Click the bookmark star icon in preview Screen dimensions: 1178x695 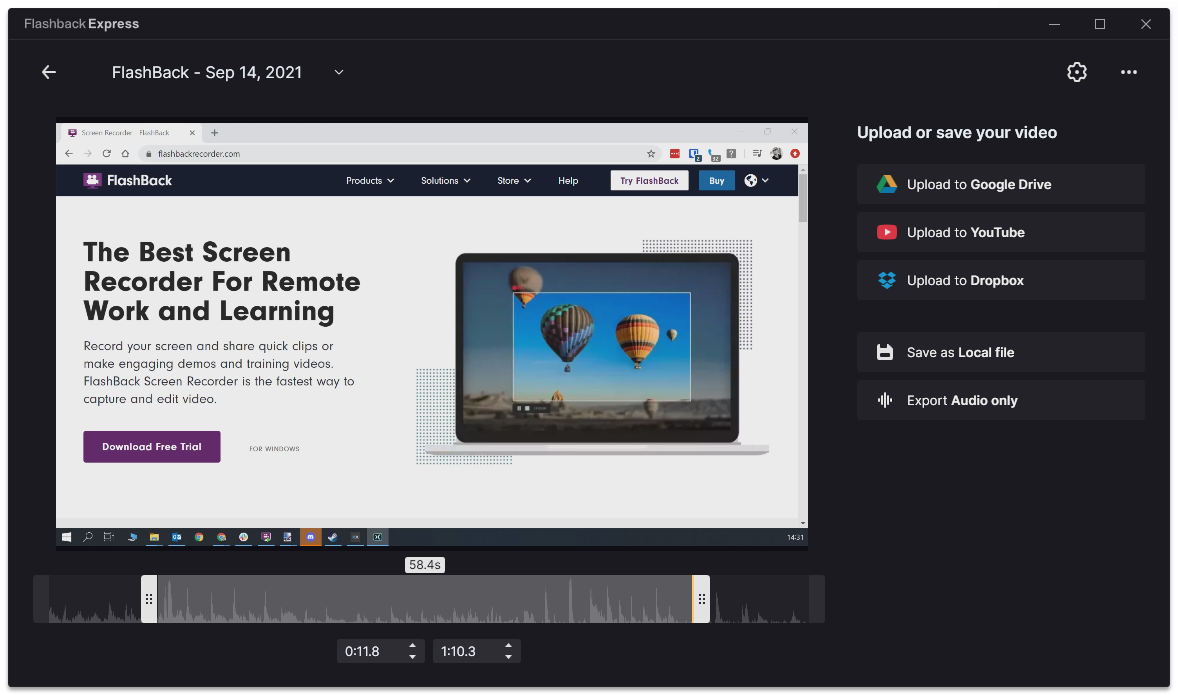(x=651, y=153)
